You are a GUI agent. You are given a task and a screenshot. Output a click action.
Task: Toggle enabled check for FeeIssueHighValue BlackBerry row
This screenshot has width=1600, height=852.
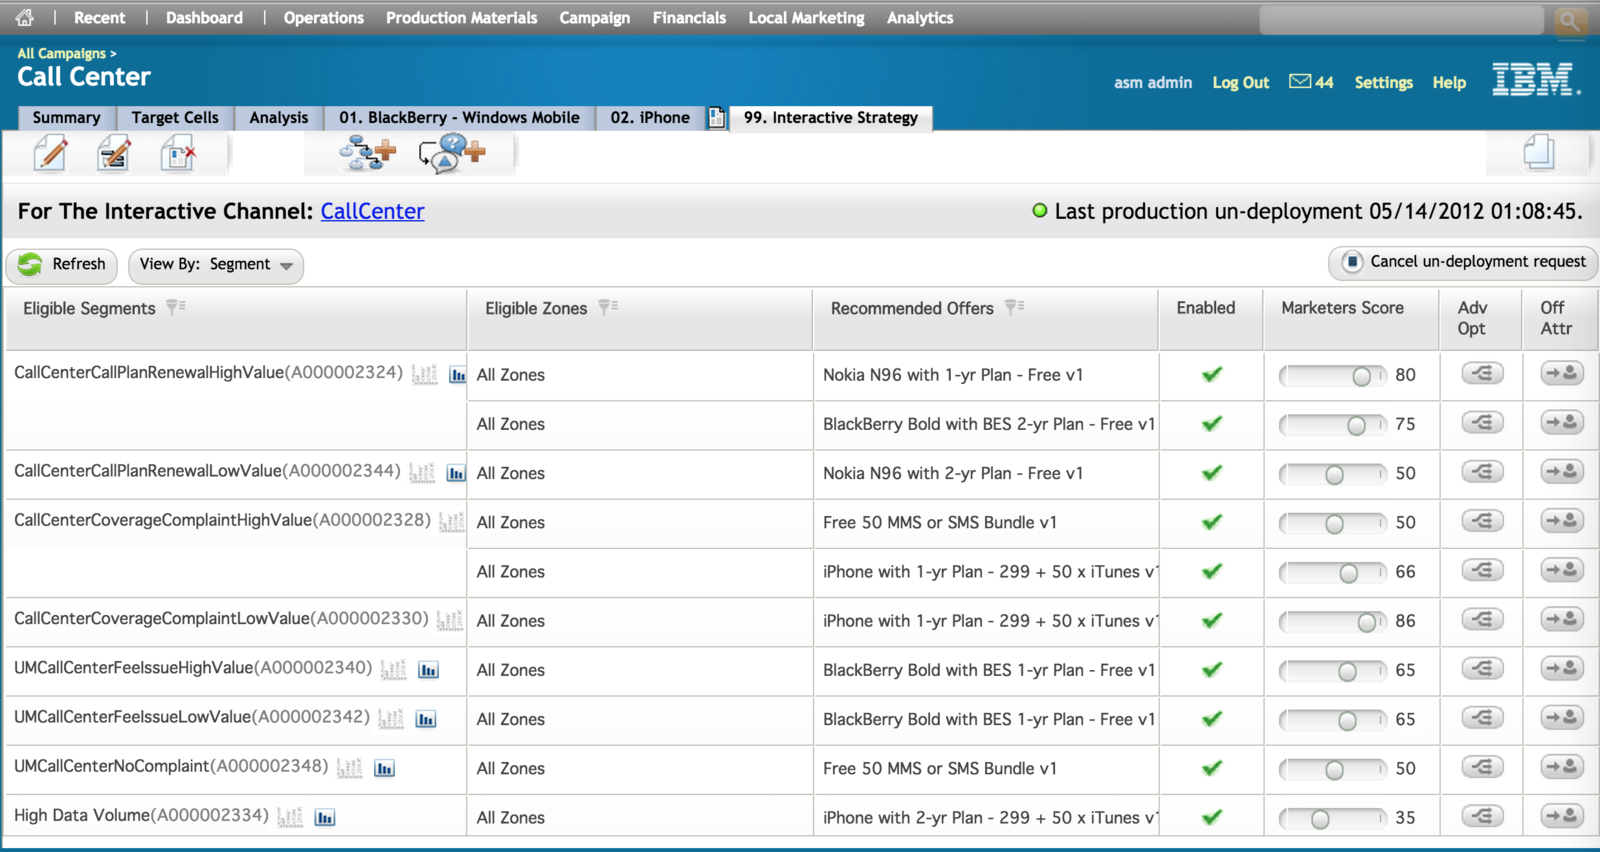1212,669
